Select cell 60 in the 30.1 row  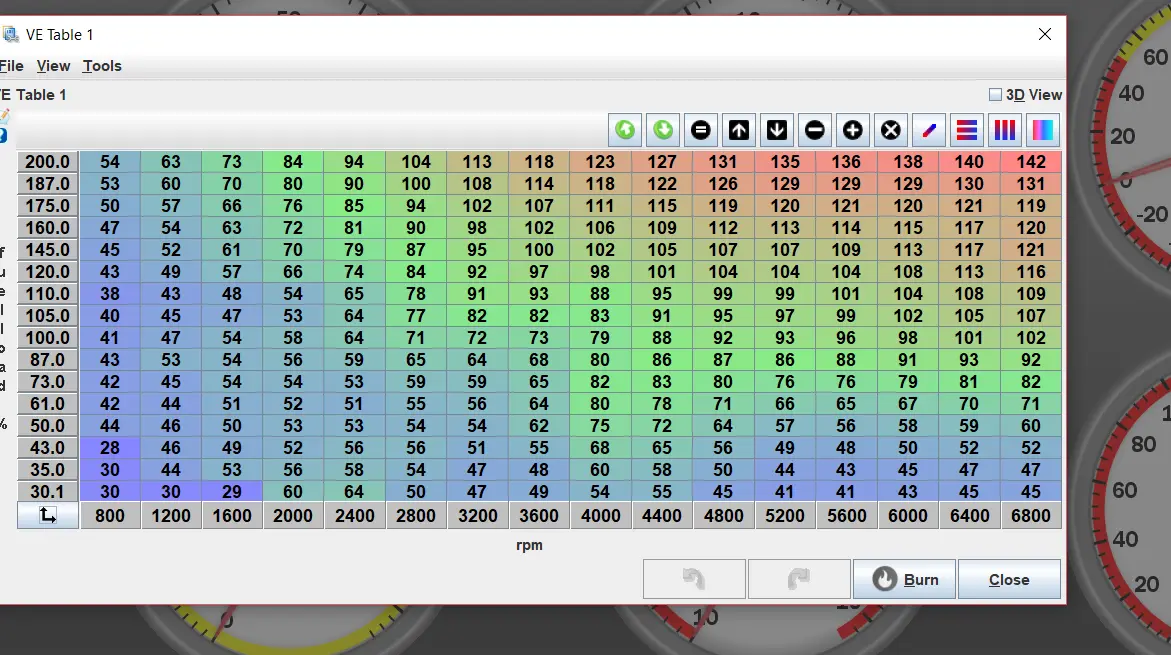click(293, 491)
